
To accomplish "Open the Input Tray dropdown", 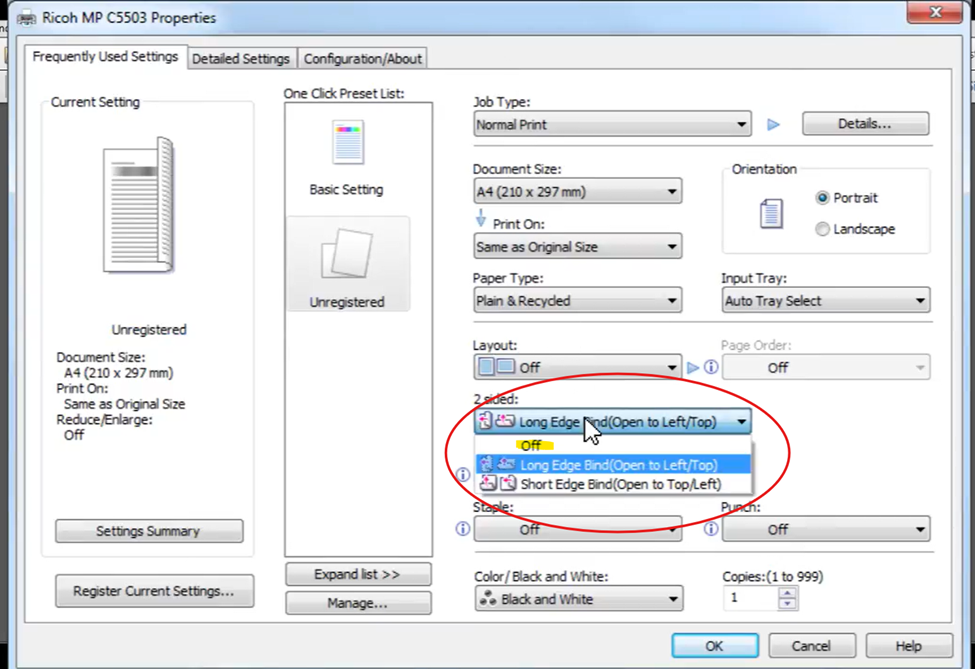I will point(826,301).
